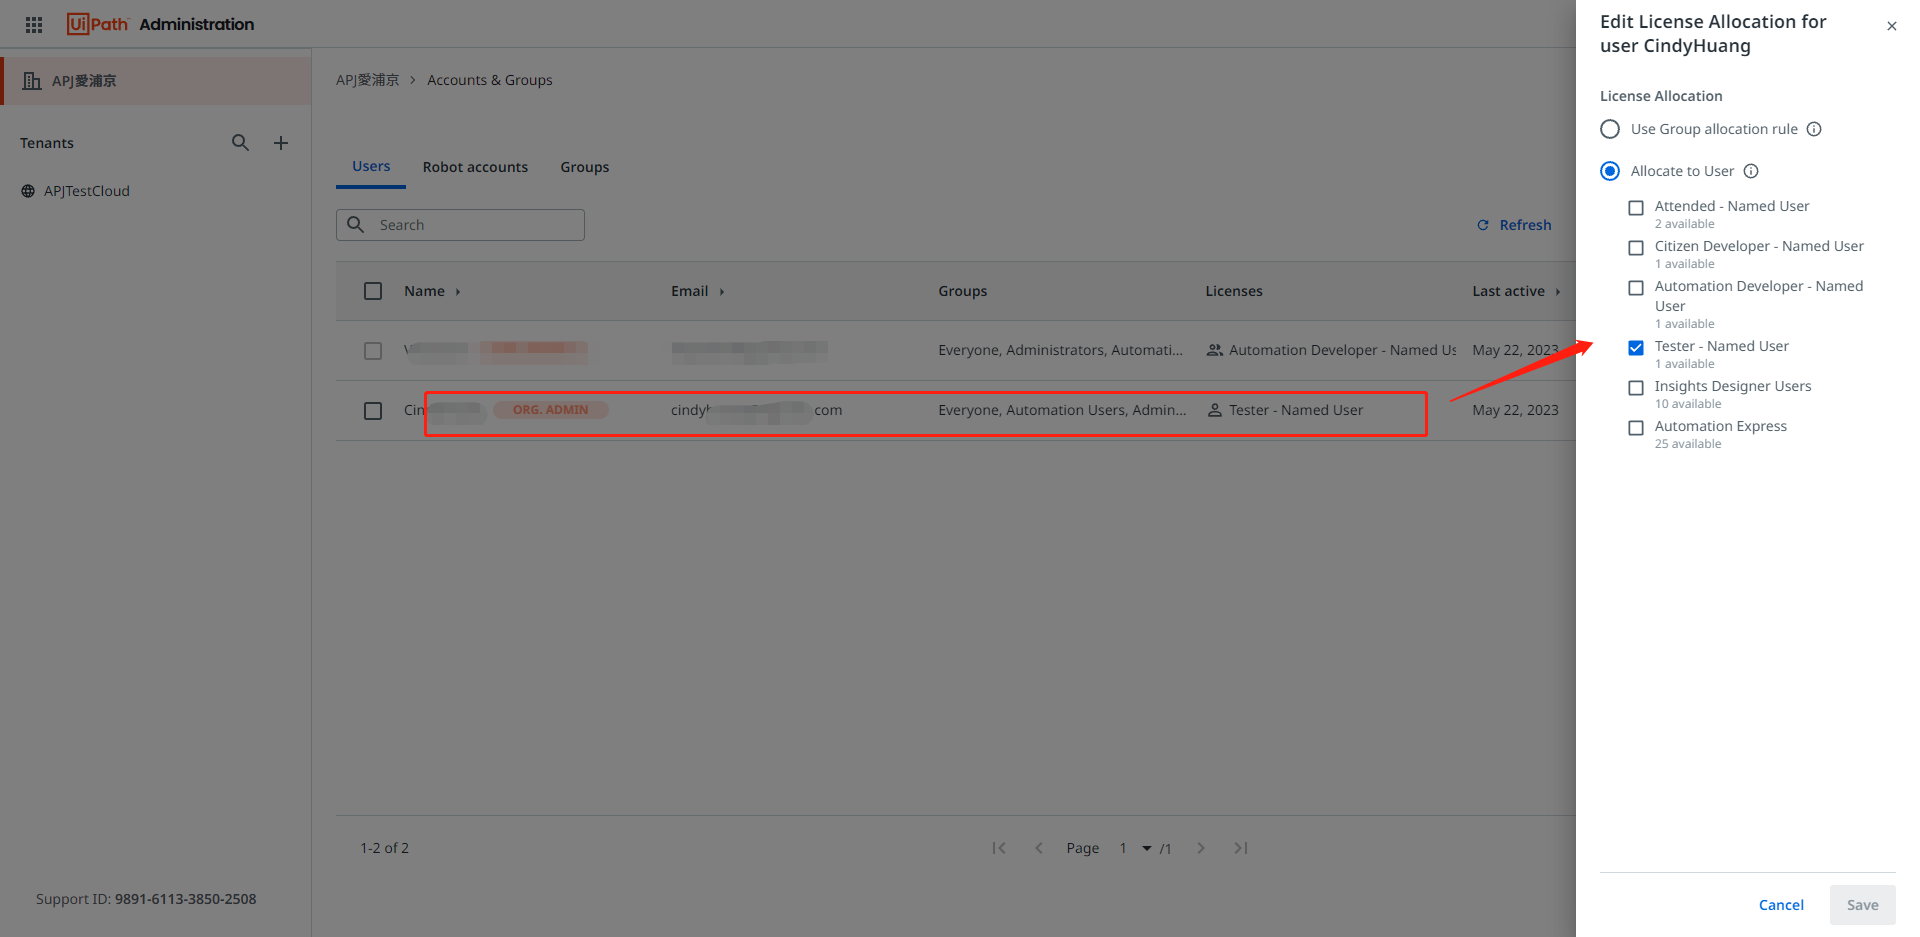
Task: Check Attended - Named User license
Action: (1636, 208)
